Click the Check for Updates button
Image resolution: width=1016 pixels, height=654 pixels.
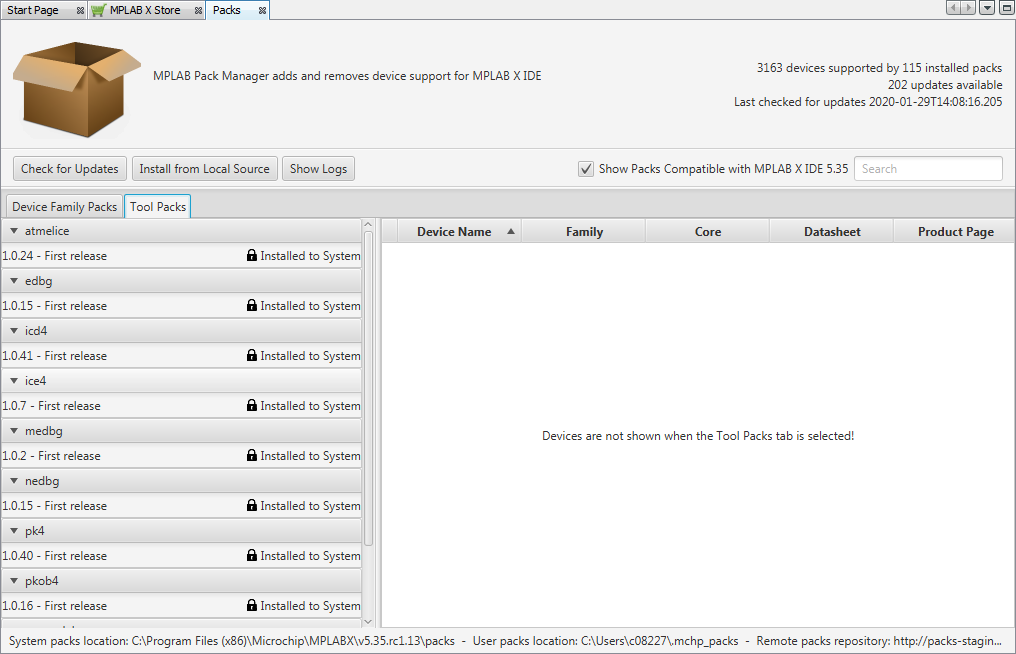pyautogui.click(x=69, y=168)
